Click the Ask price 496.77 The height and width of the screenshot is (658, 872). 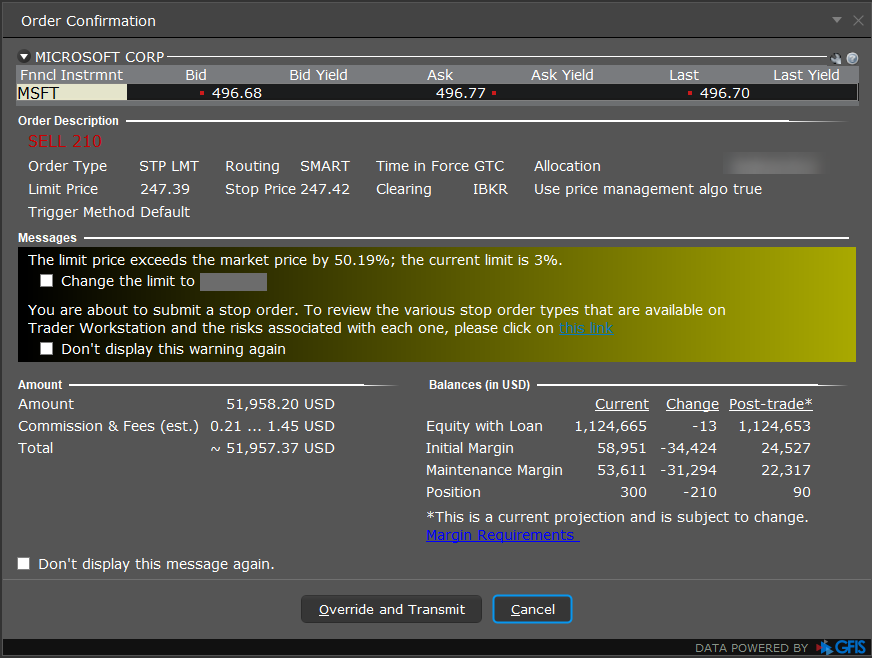pos(460,93)
